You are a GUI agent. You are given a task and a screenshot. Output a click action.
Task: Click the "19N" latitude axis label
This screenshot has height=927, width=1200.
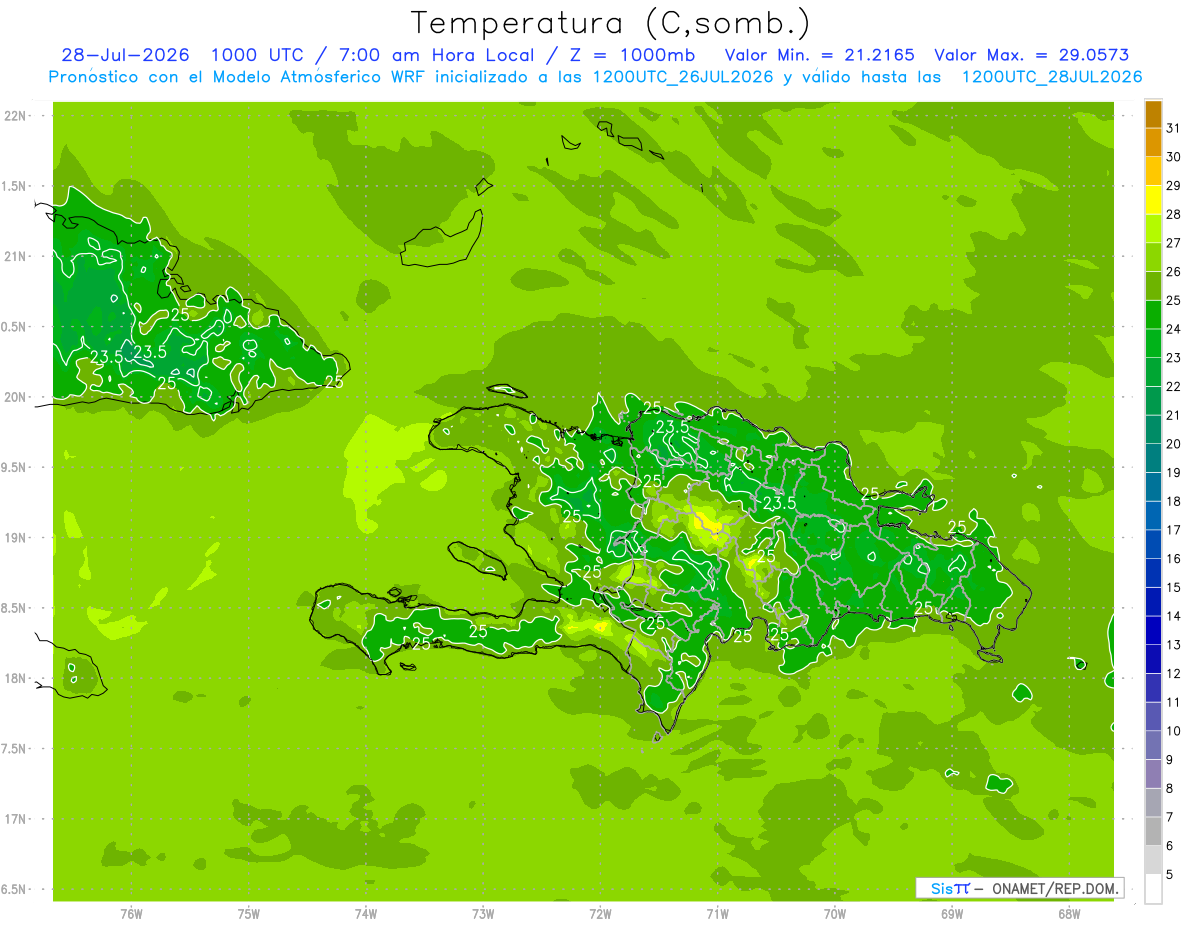tap(15, 538)
